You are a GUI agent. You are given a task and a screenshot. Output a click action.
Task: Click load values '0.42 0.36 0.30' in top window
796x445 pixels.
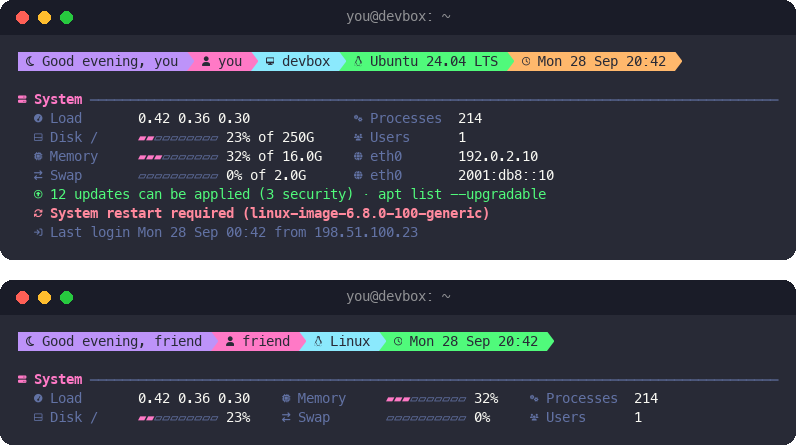(x=194, y=118)
